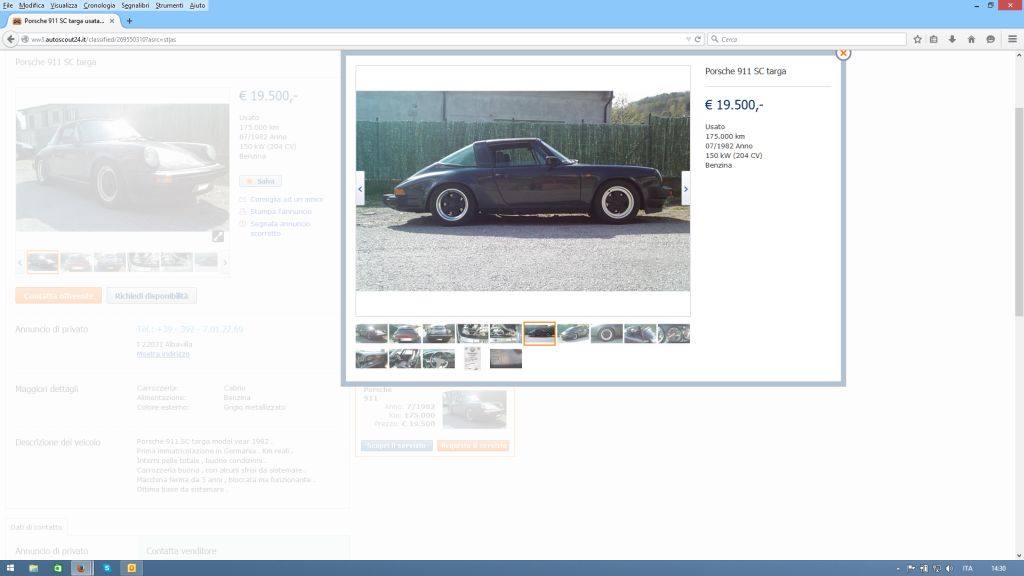Select the red rear-view car thumbnail

tap(405, 334)
